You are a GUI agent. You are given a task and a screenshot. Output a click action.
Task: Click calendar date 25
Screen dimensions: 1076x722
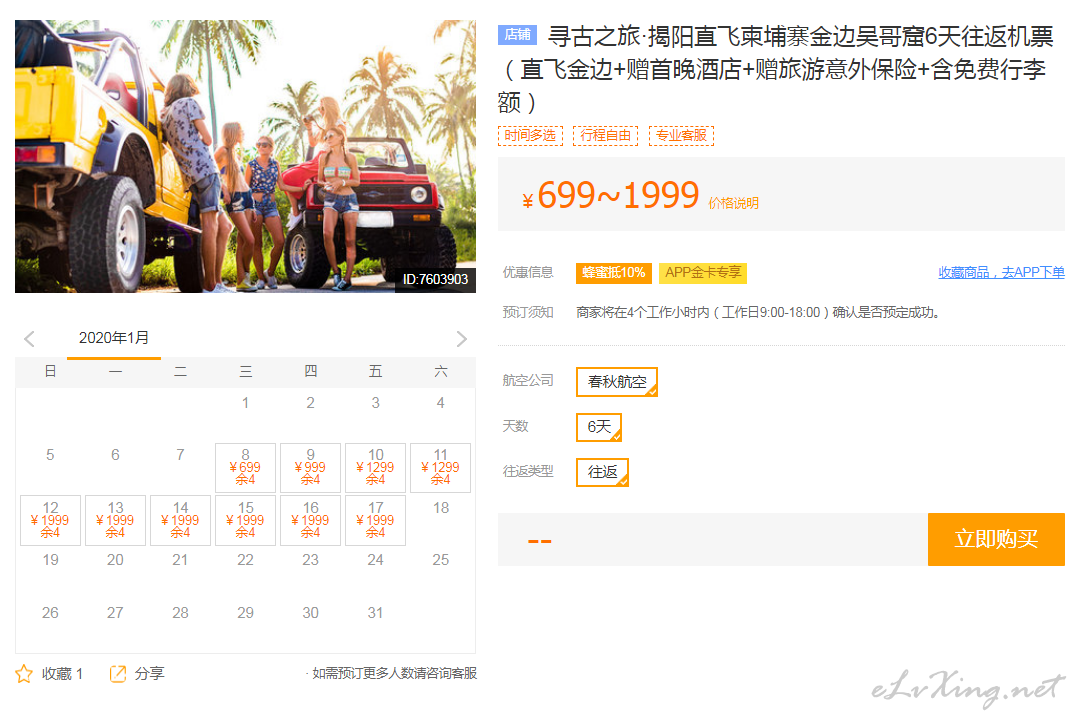(441, 560)
